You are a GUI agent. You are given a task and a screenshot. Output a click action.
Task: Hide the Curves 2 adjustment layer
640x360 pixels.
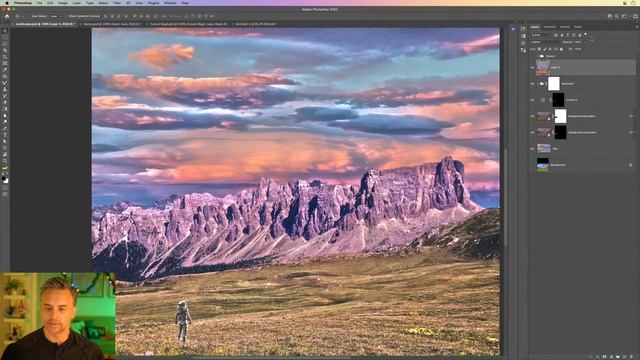(x=532, y=100)
